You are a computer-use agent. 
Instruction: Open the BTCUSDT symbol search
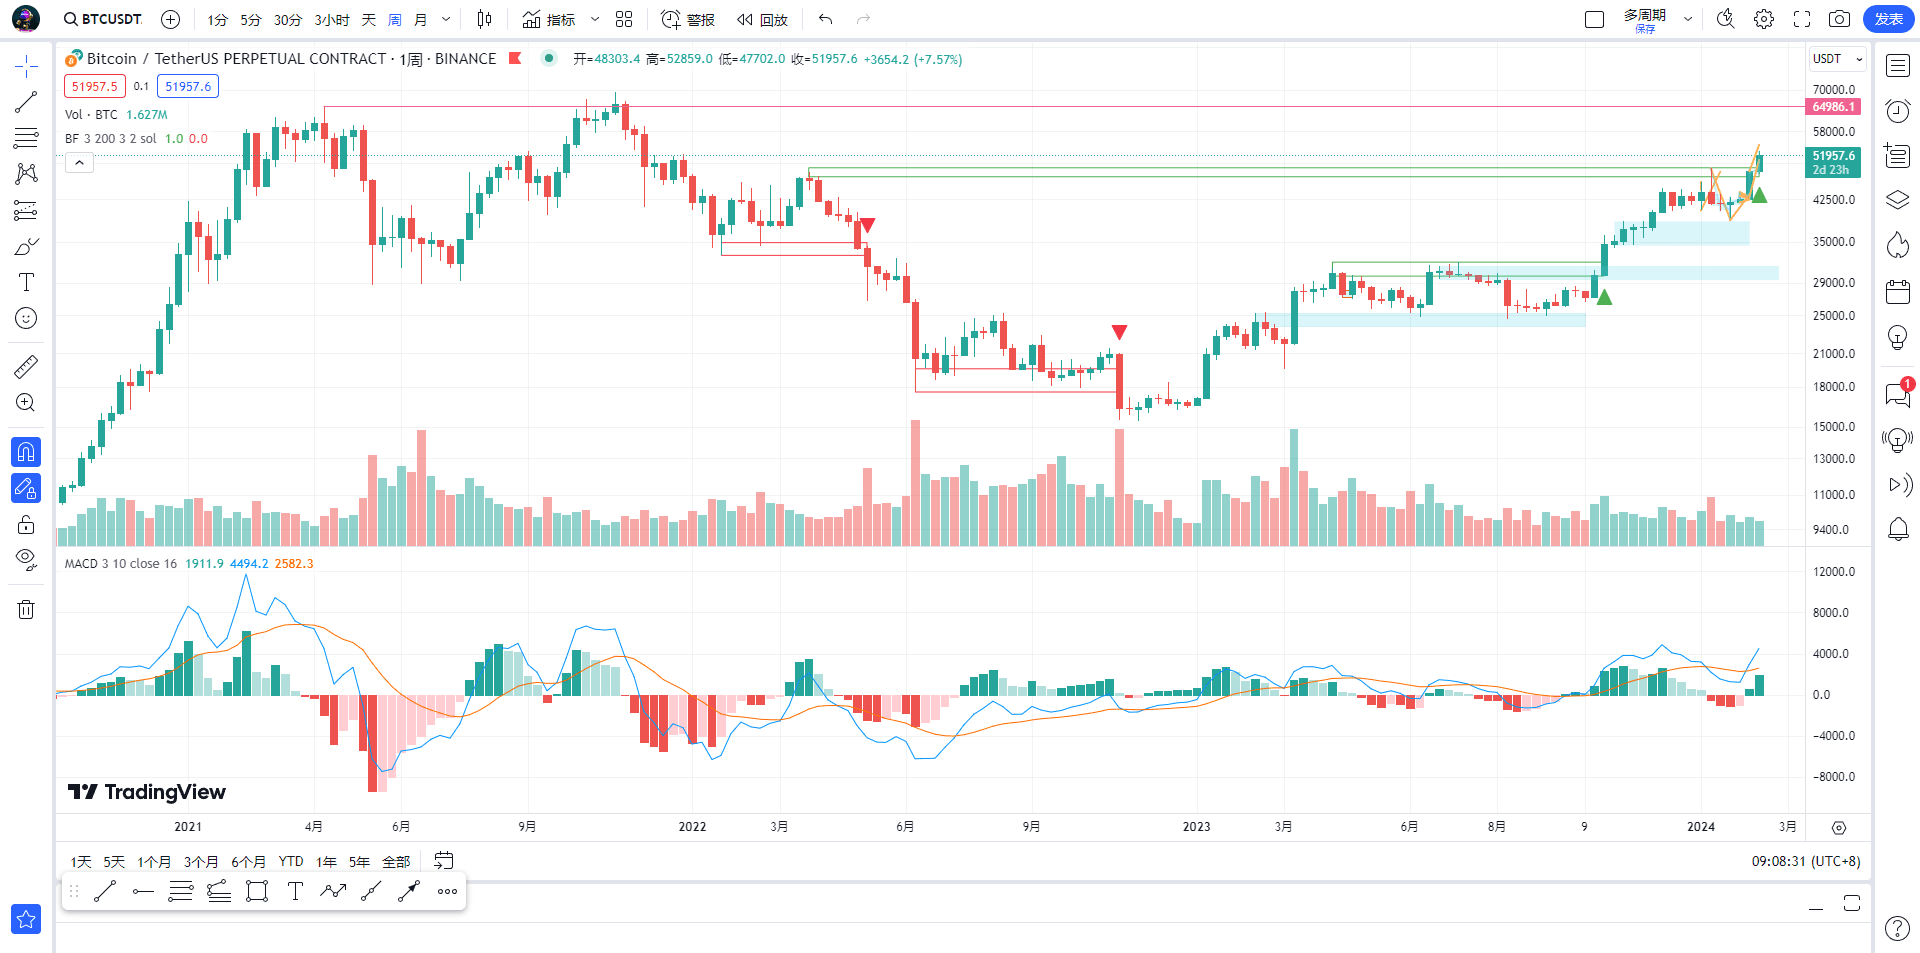coord(102,19)
